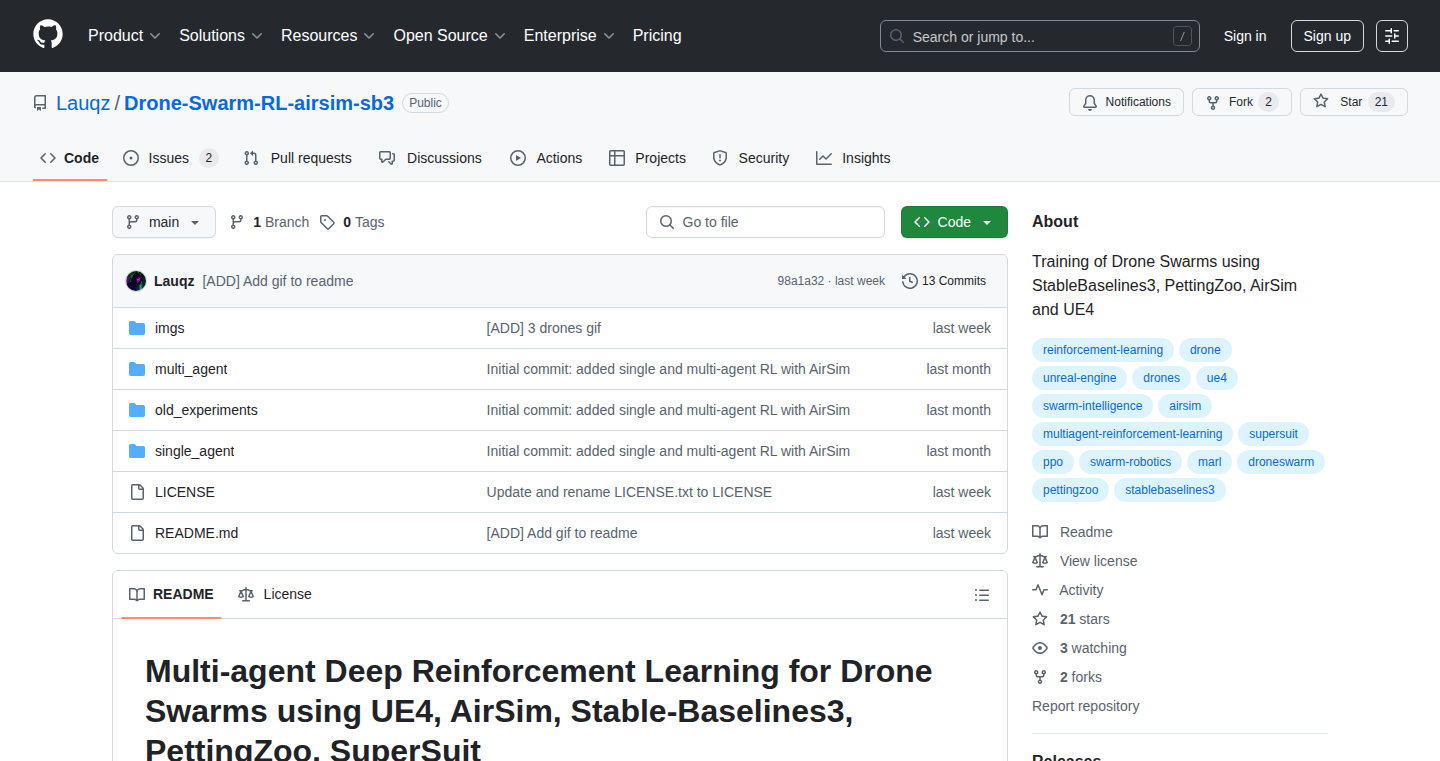
Task: Click the commit history clock icon
Action: pos(909,281)
